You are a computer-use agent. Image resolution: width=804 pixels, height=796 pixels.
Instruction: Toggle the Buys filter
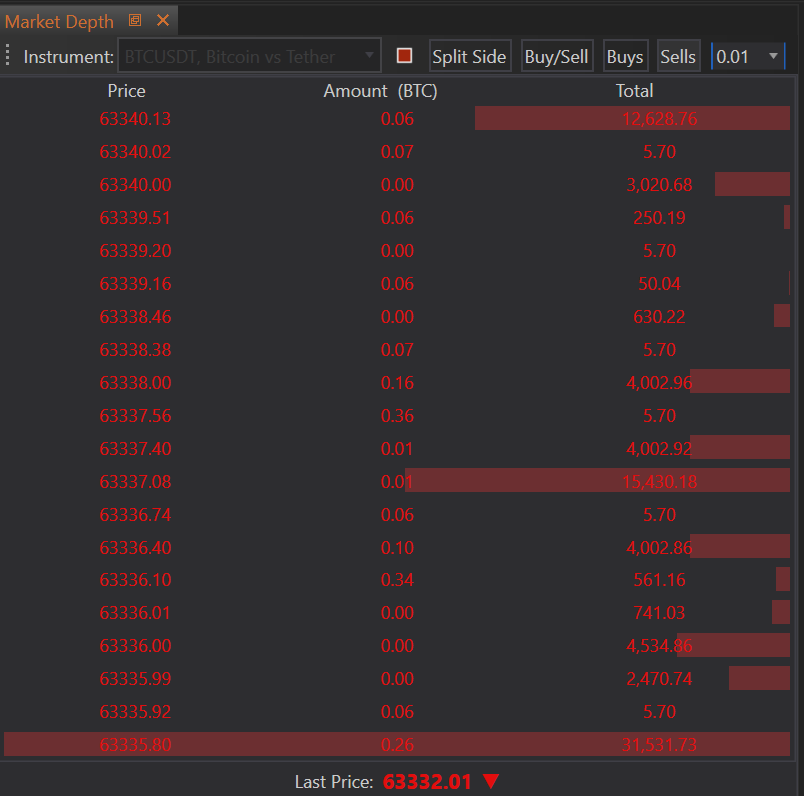625,56
